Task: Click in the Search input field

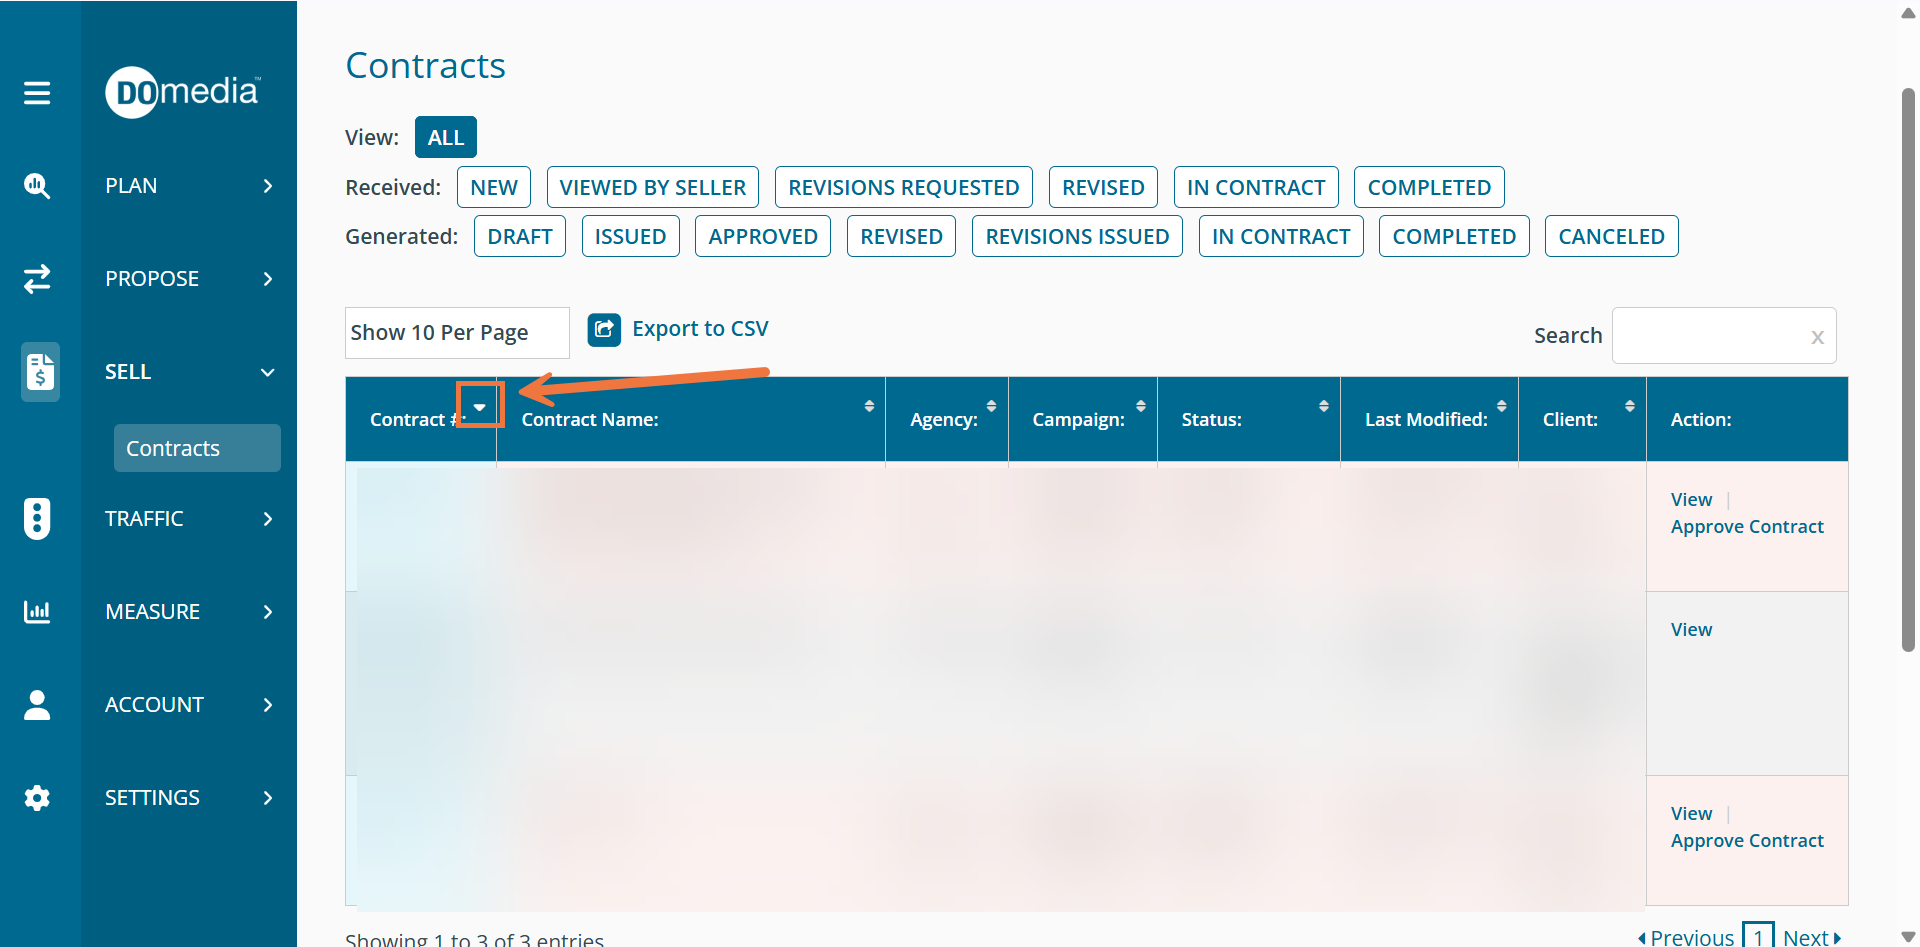Action: tap(1711, 336)
